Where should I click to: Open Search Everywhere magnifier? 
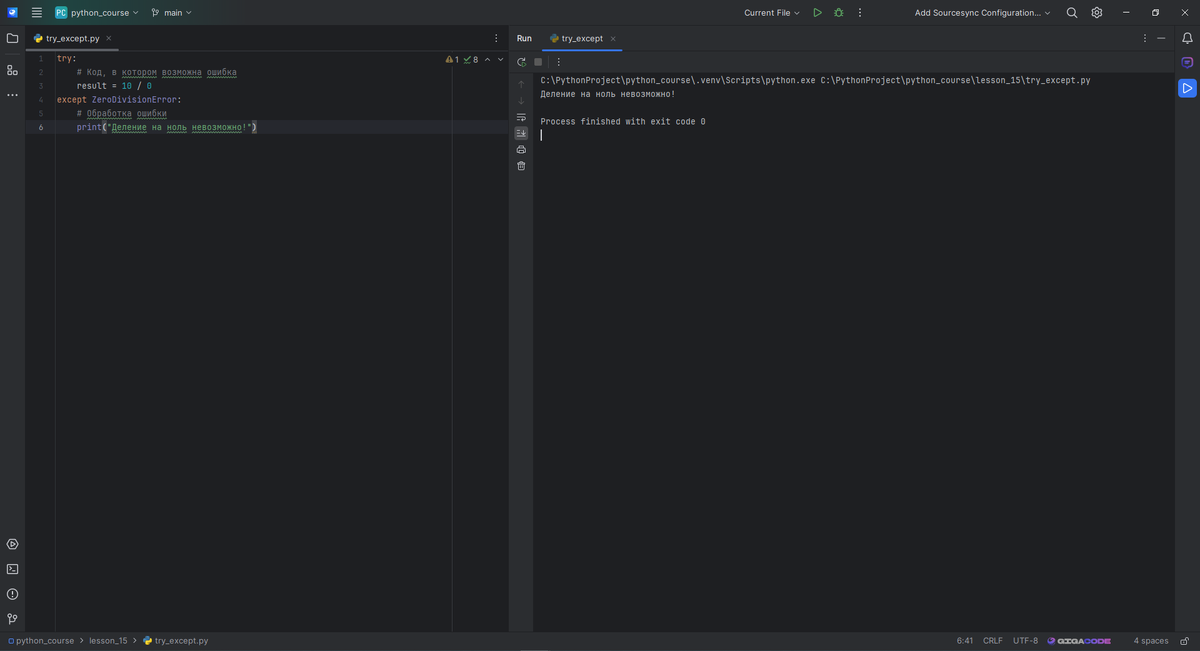[1072, 13]
